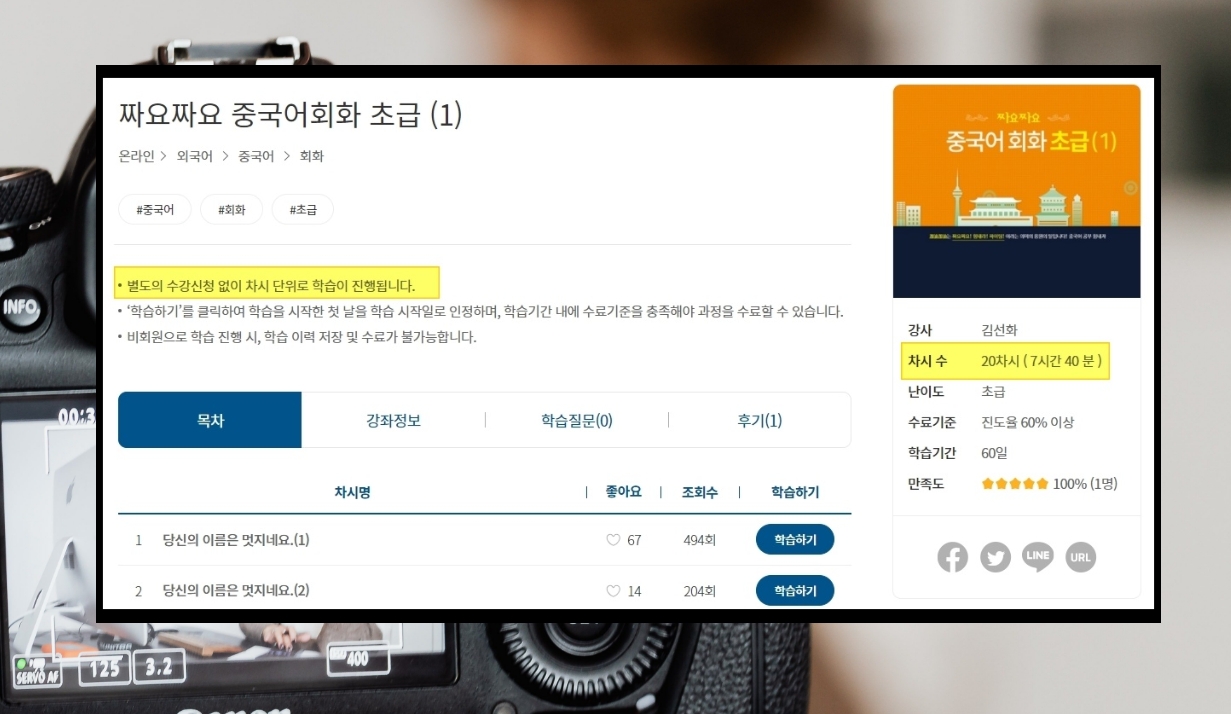Start lesson 2 with 학습하기 button
The image size is (1231, 714).
795,591
